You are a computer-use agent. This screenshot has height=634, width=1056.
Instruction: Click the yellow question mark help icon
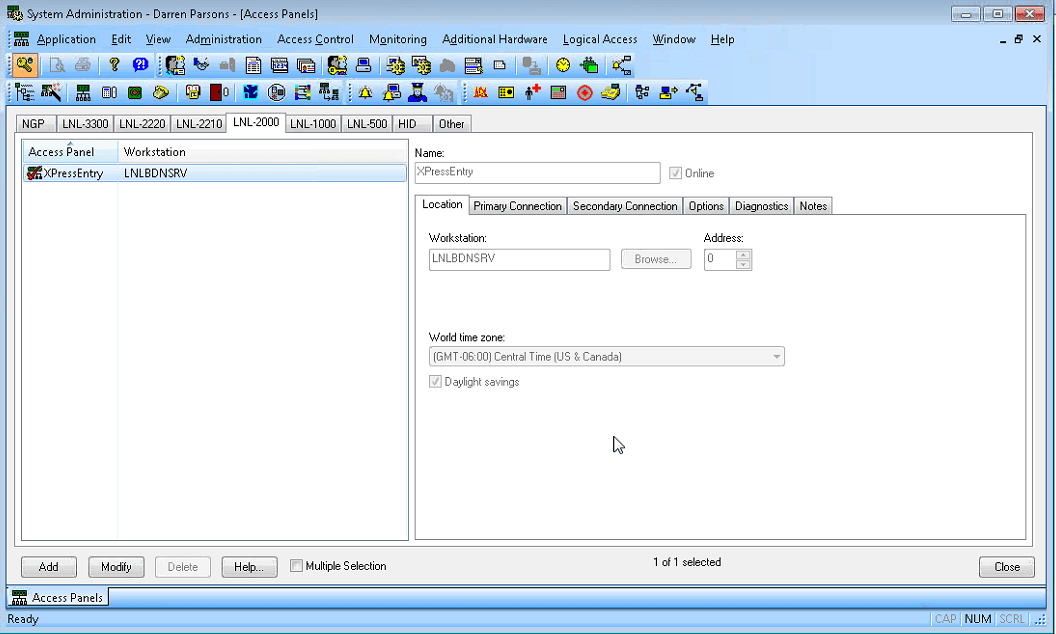(114, 65)
